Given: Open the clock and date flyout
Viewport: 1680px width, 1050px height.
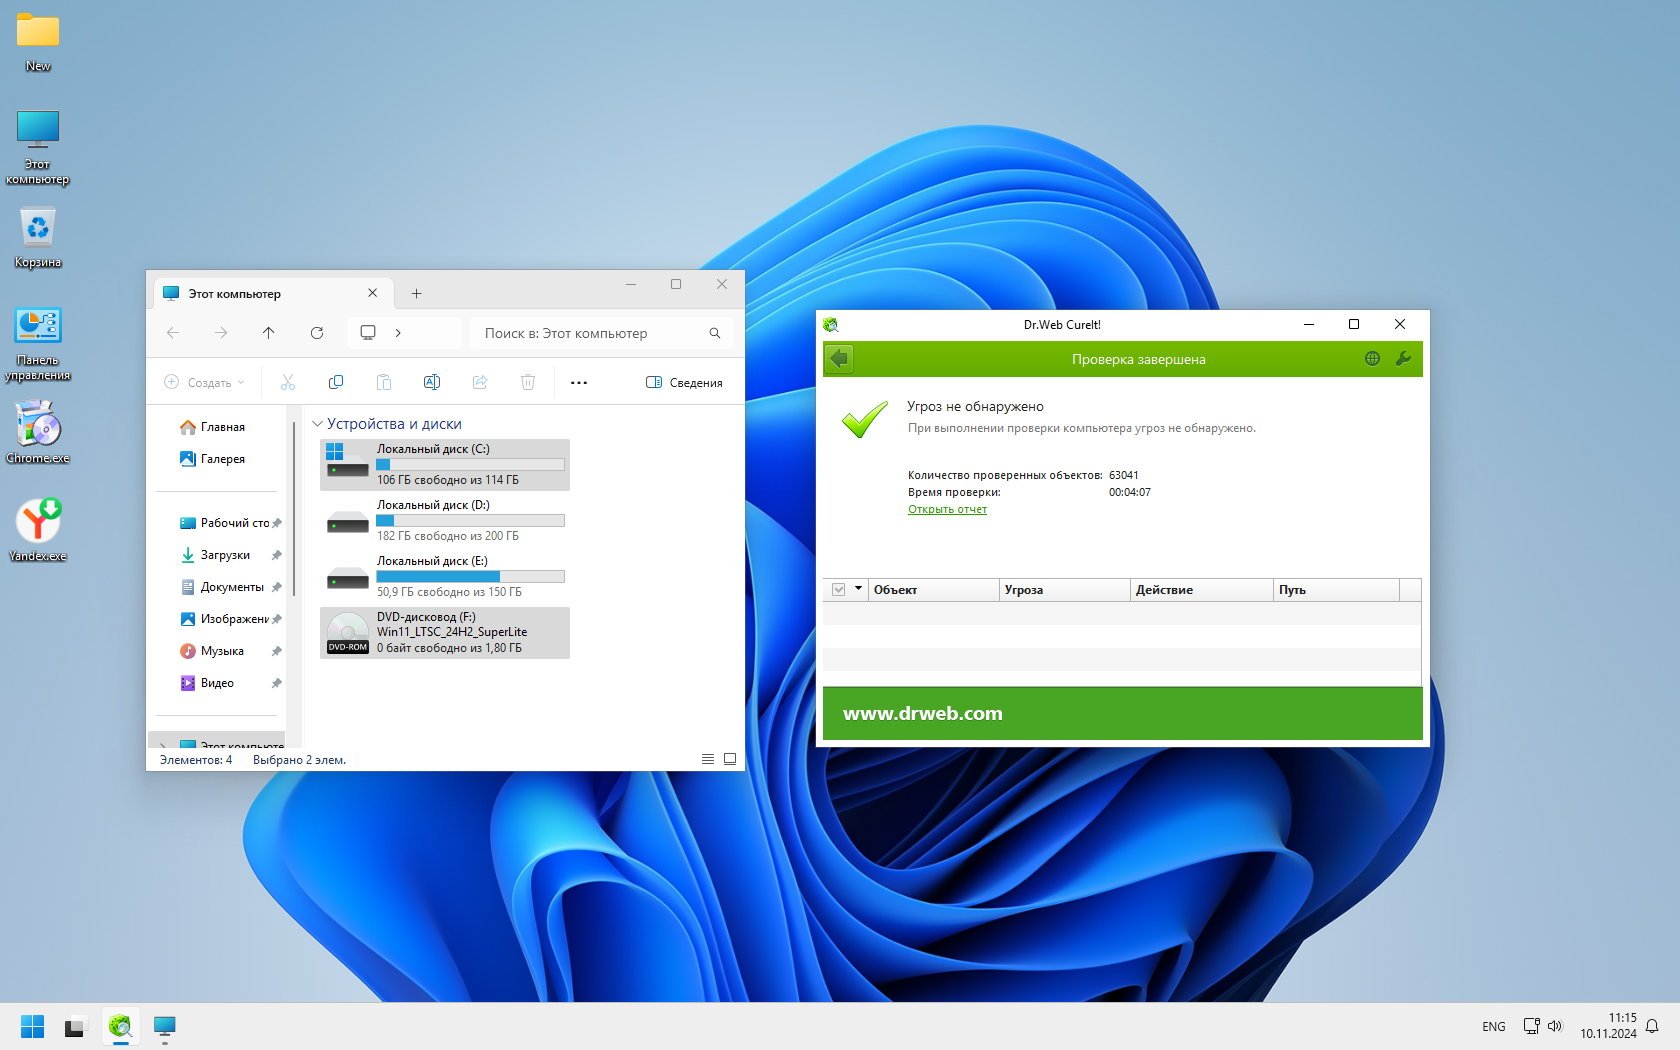Looking at the screenshot, I should tap(1608, 1026).
